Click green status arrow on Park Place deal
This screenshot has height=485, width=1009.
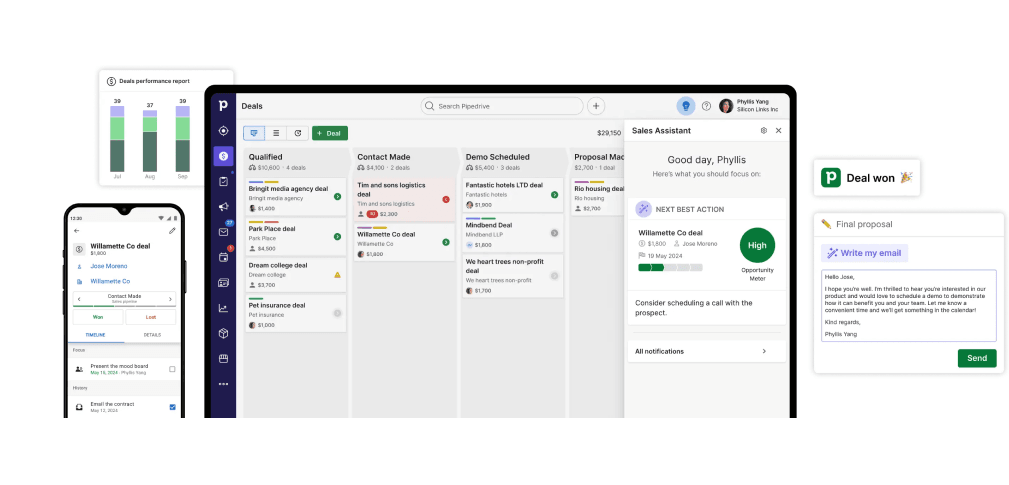(x=337, y=237)
